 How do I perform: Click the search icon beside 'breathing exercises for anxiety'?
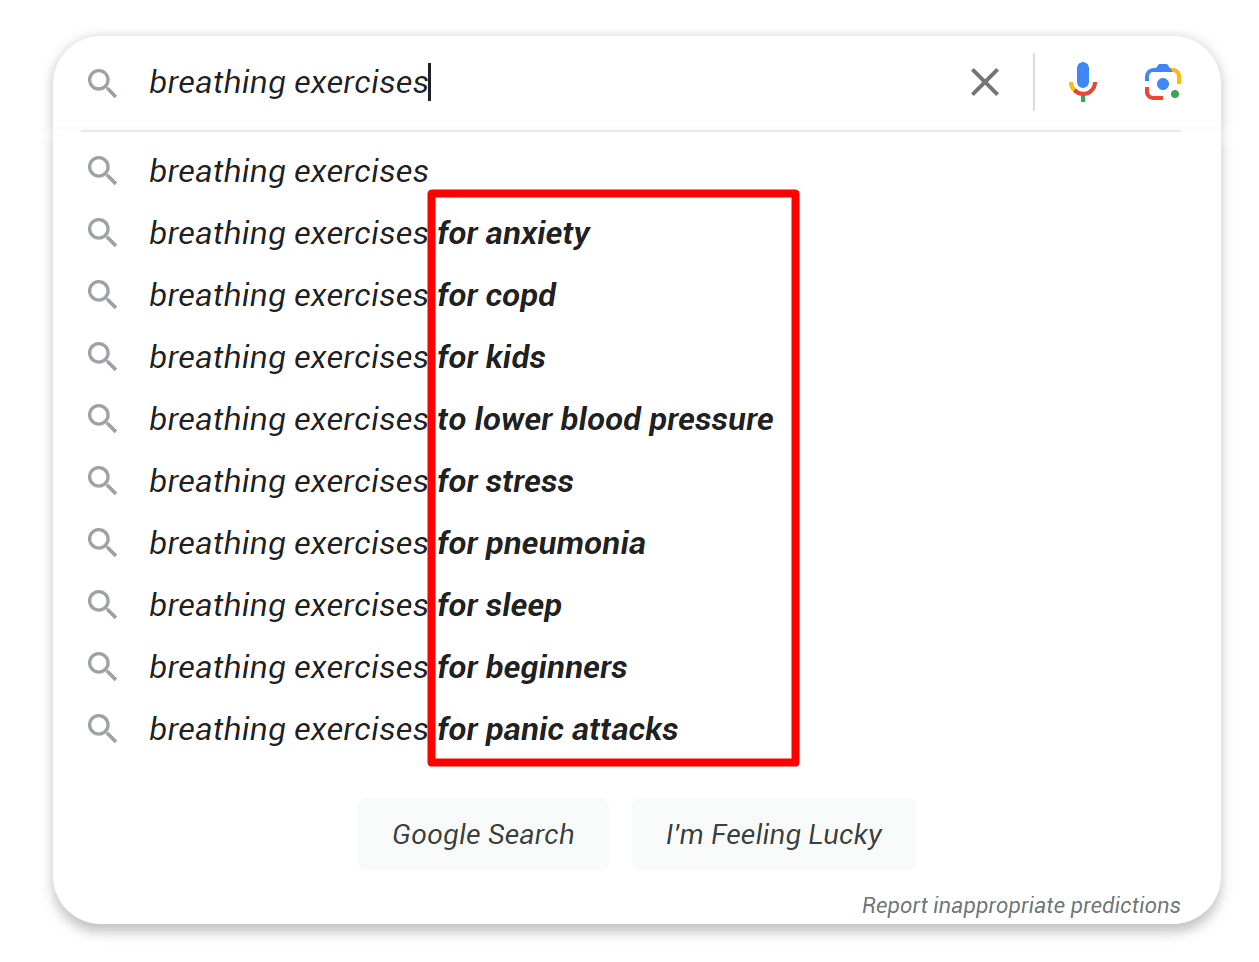[102, 232]
